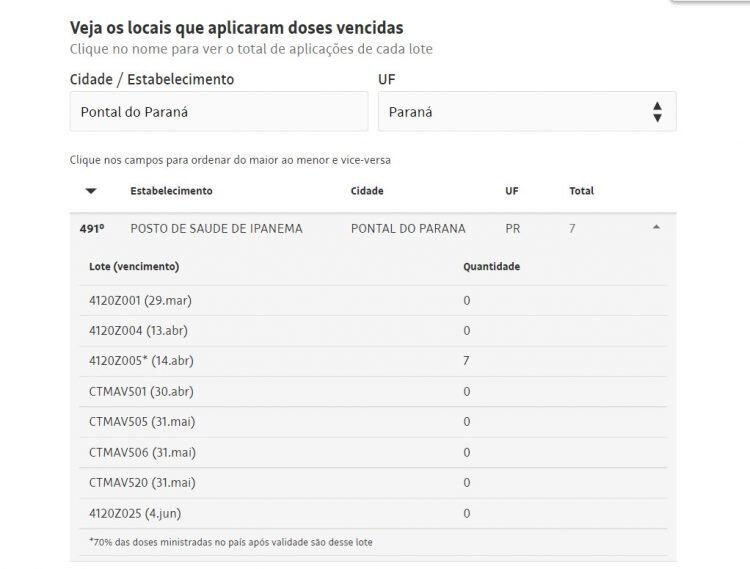The width and height of the screenshot is (750, 569).
Task: Select lot row 4120Z004 (13.abr)
Action: pyautogui.click(x=373, y=331)
